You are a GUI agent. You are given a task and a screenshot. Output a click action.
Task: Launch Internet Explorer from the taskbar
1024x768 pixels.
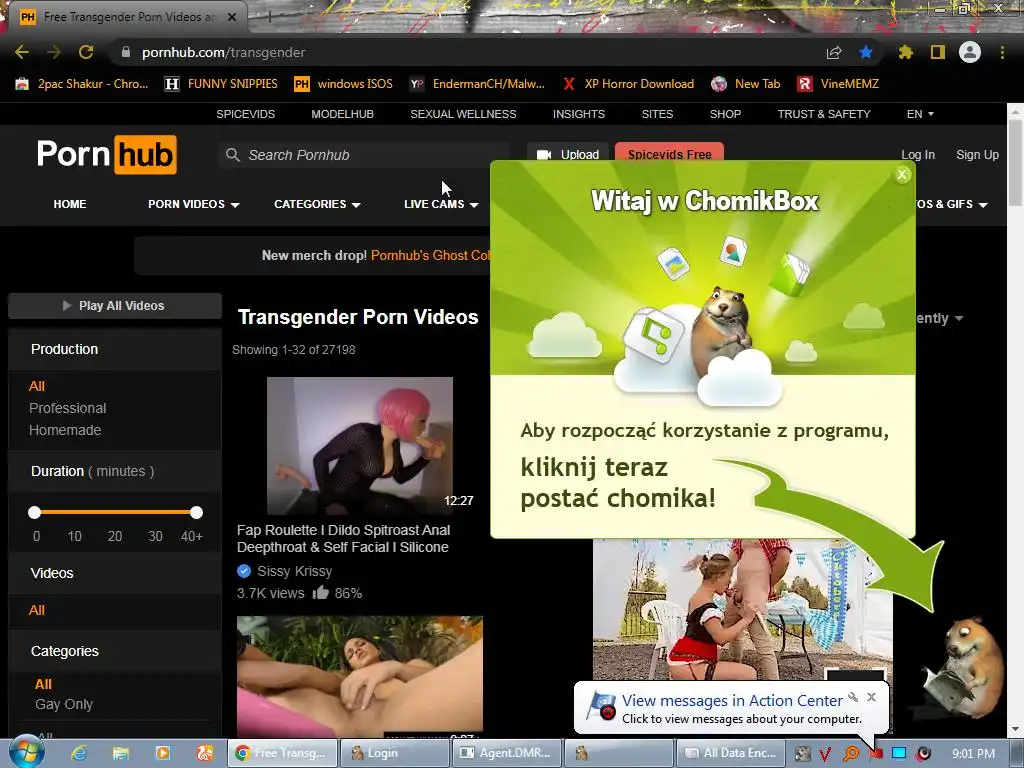tap(80, 753)
